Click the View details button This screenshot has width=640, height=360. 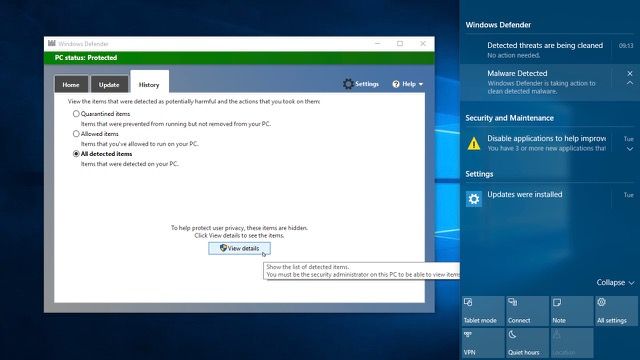[239, 248]
